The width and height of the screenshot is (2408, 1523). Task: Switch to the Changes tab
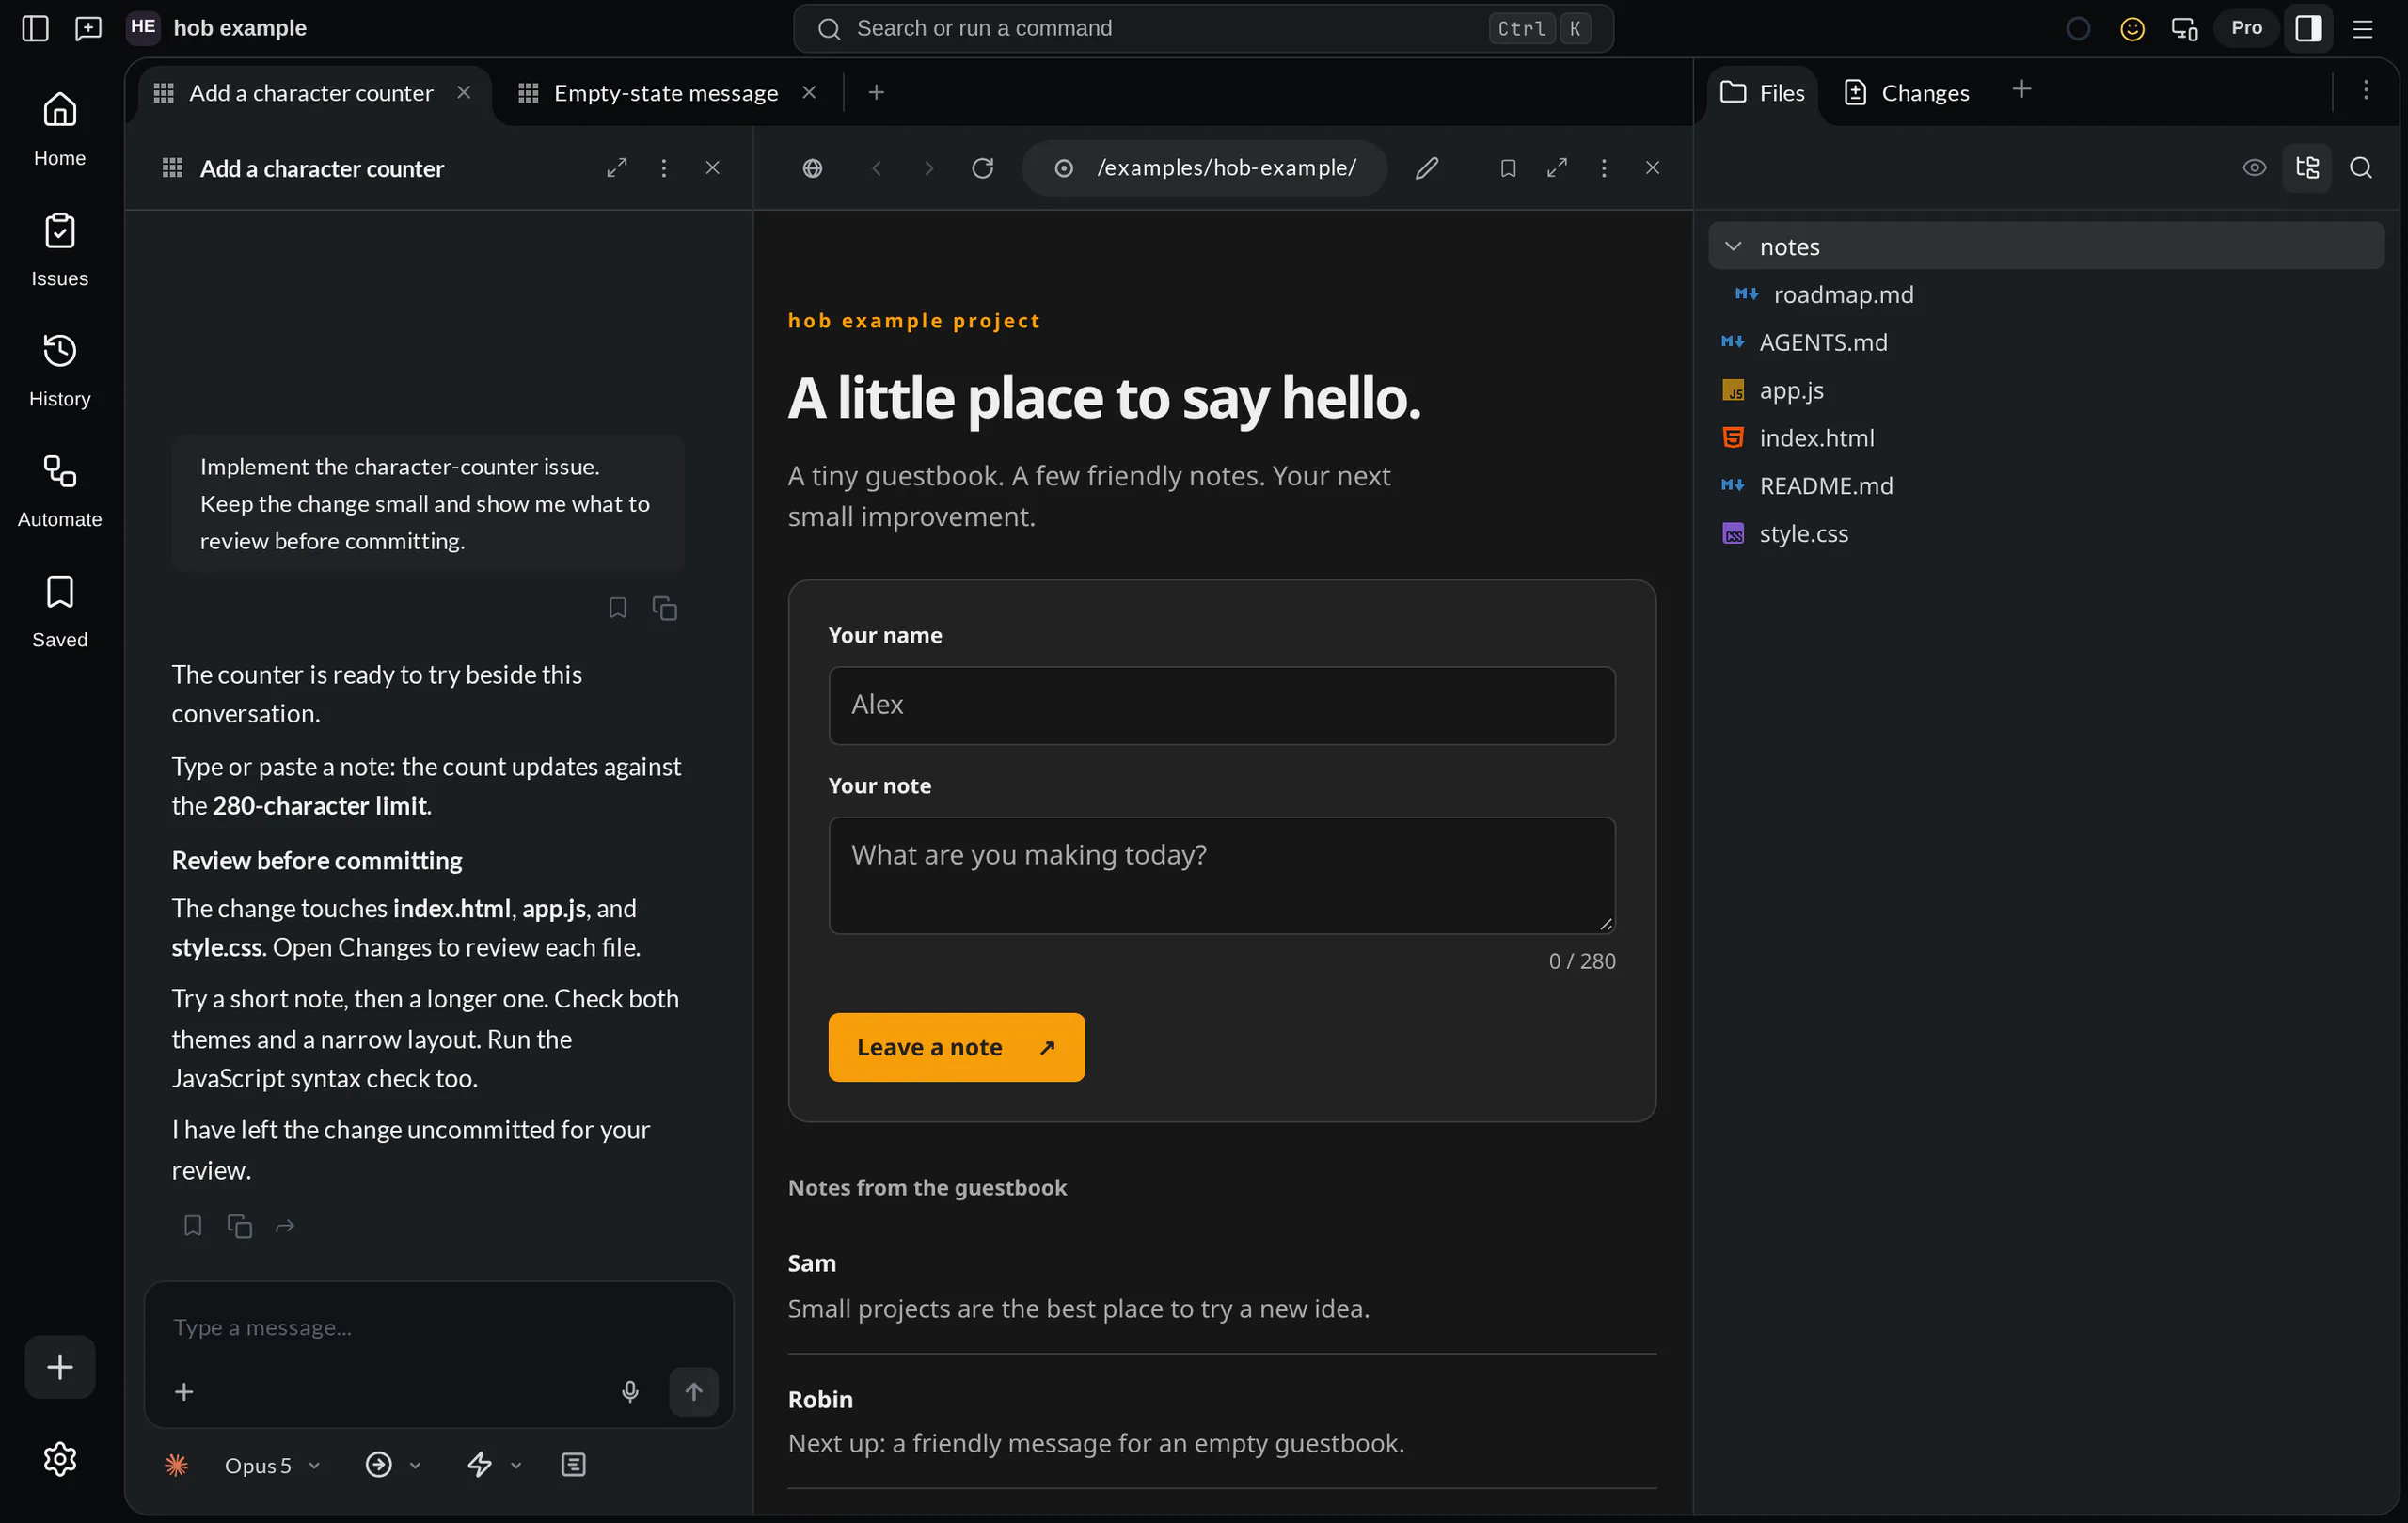click(x=1906, y=93)
